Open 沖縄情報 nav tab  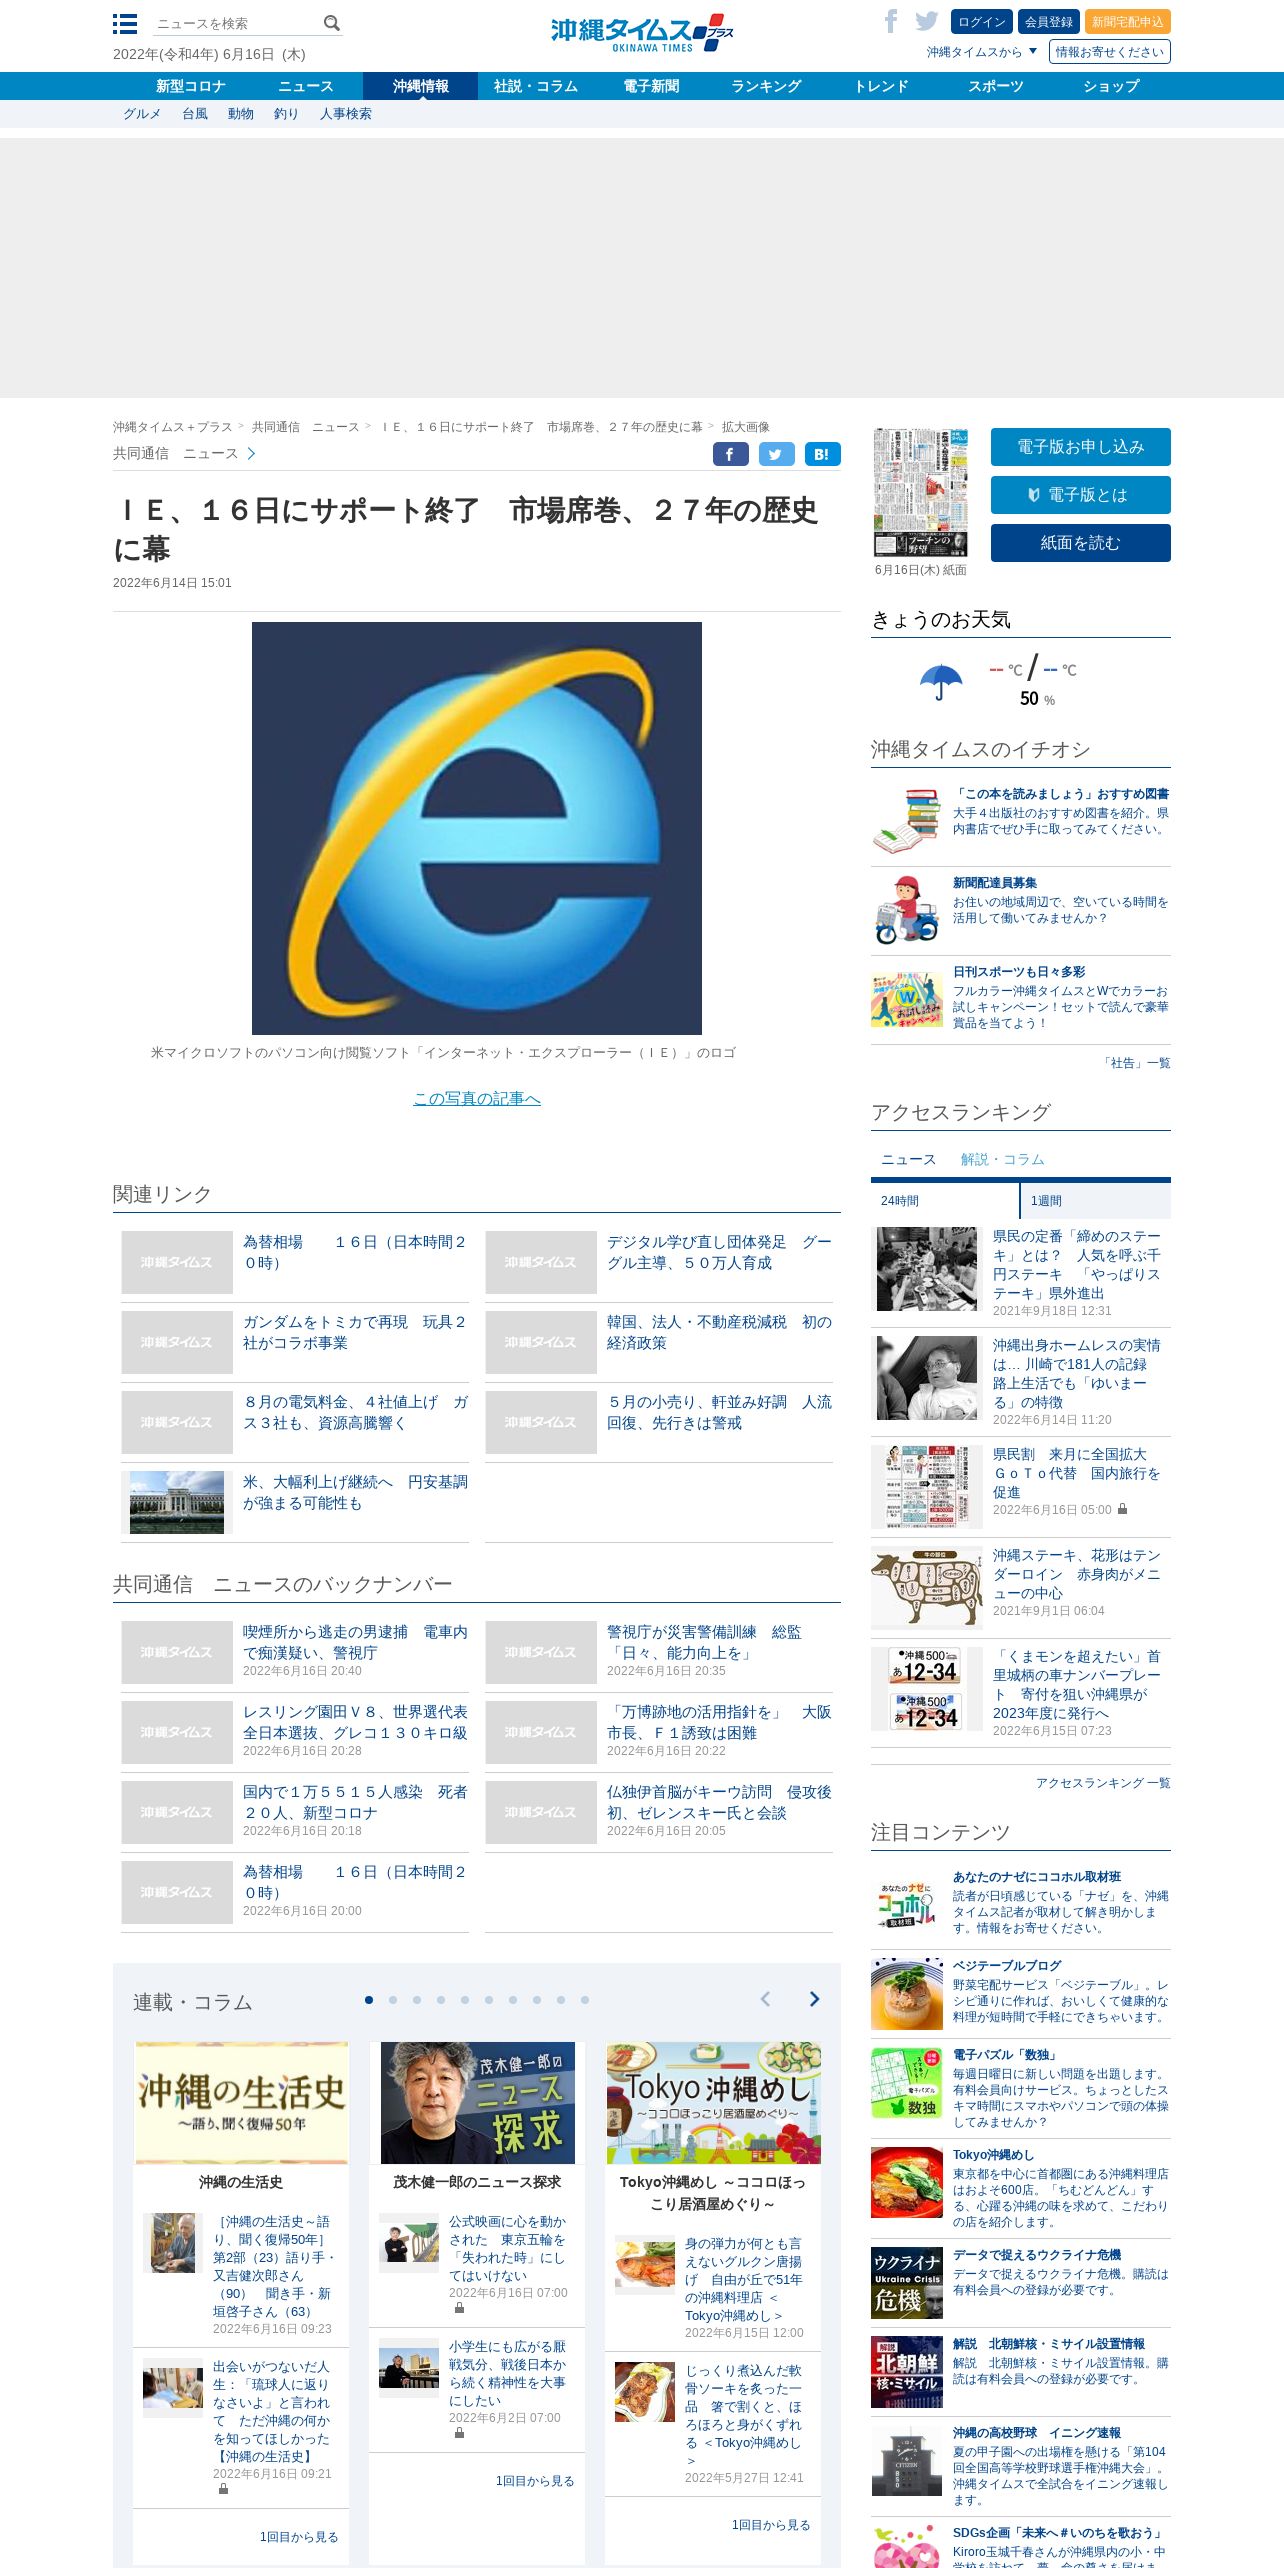tap(421, 86)
